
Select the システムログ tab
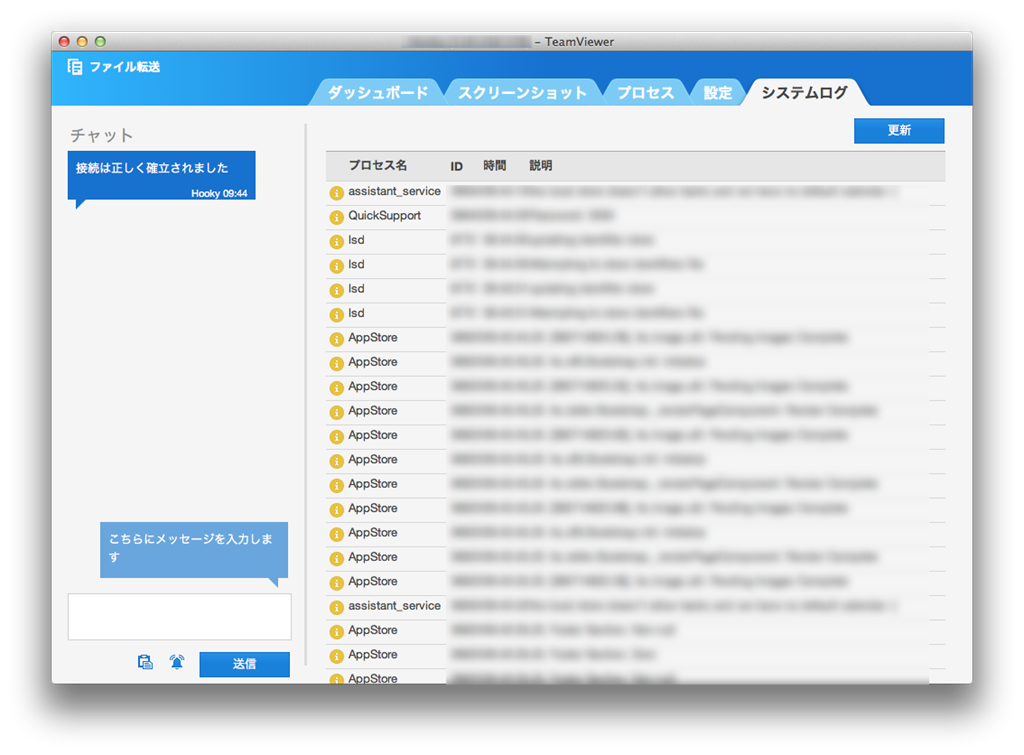pyautogui.click(x=805, y=93)
